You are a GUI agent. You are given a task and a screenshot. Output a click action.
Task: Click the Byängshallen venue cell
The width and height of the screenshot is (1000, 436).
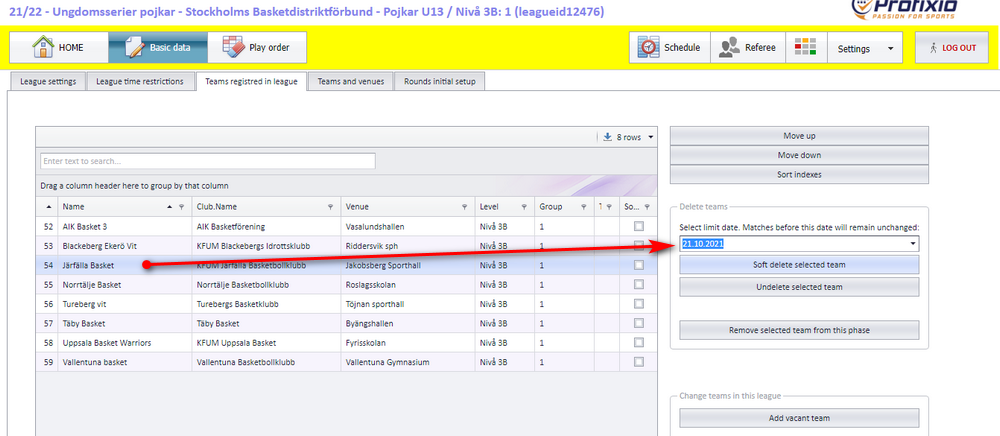coord(408,323)
